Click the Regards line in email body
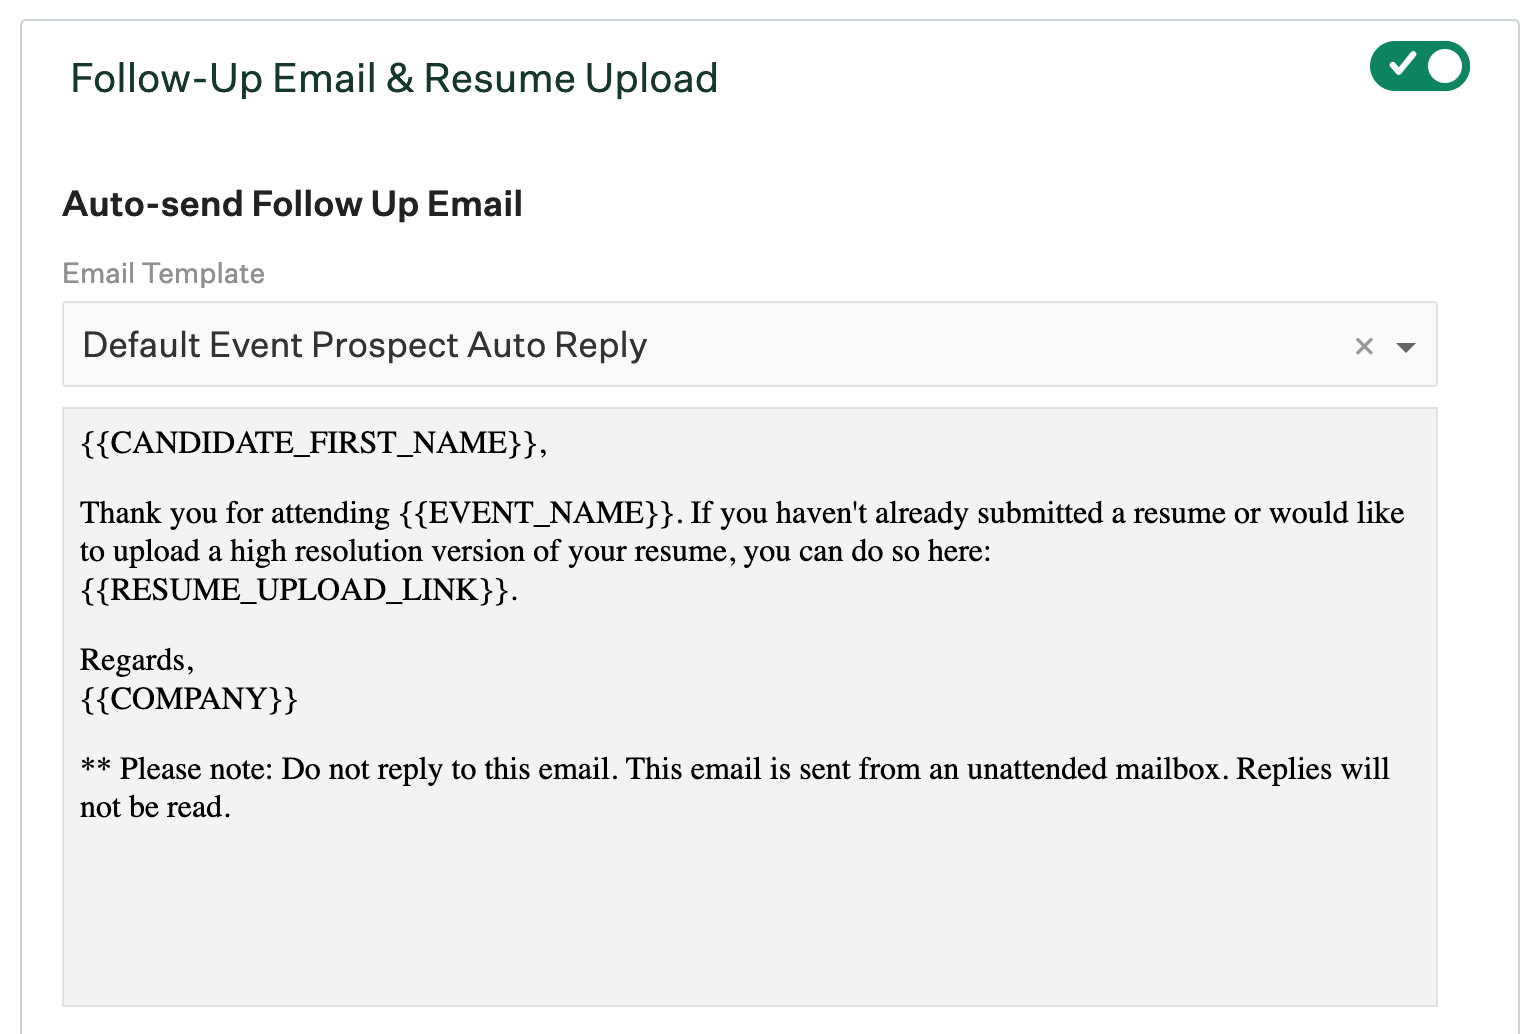This screenshot has width=1536, height=1034. pyautogui.click(x=137, y=660)
